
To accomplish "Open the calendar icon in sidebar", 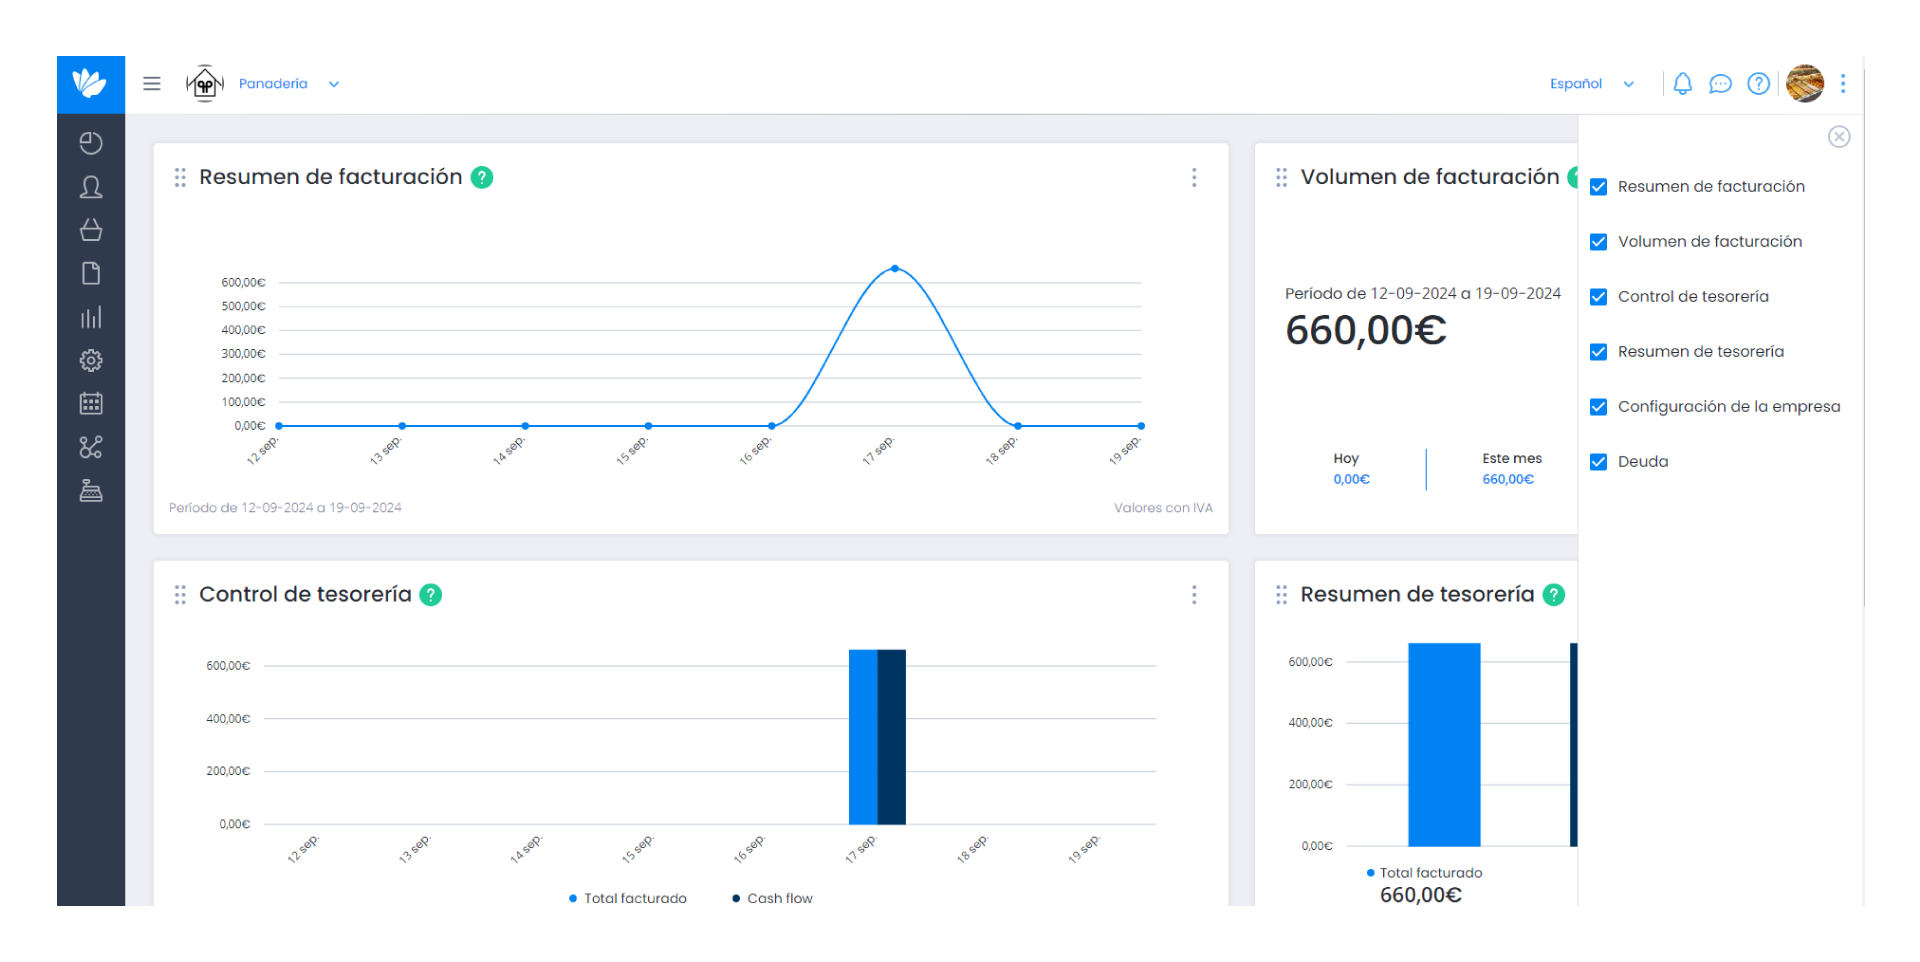I will [91, 403].
